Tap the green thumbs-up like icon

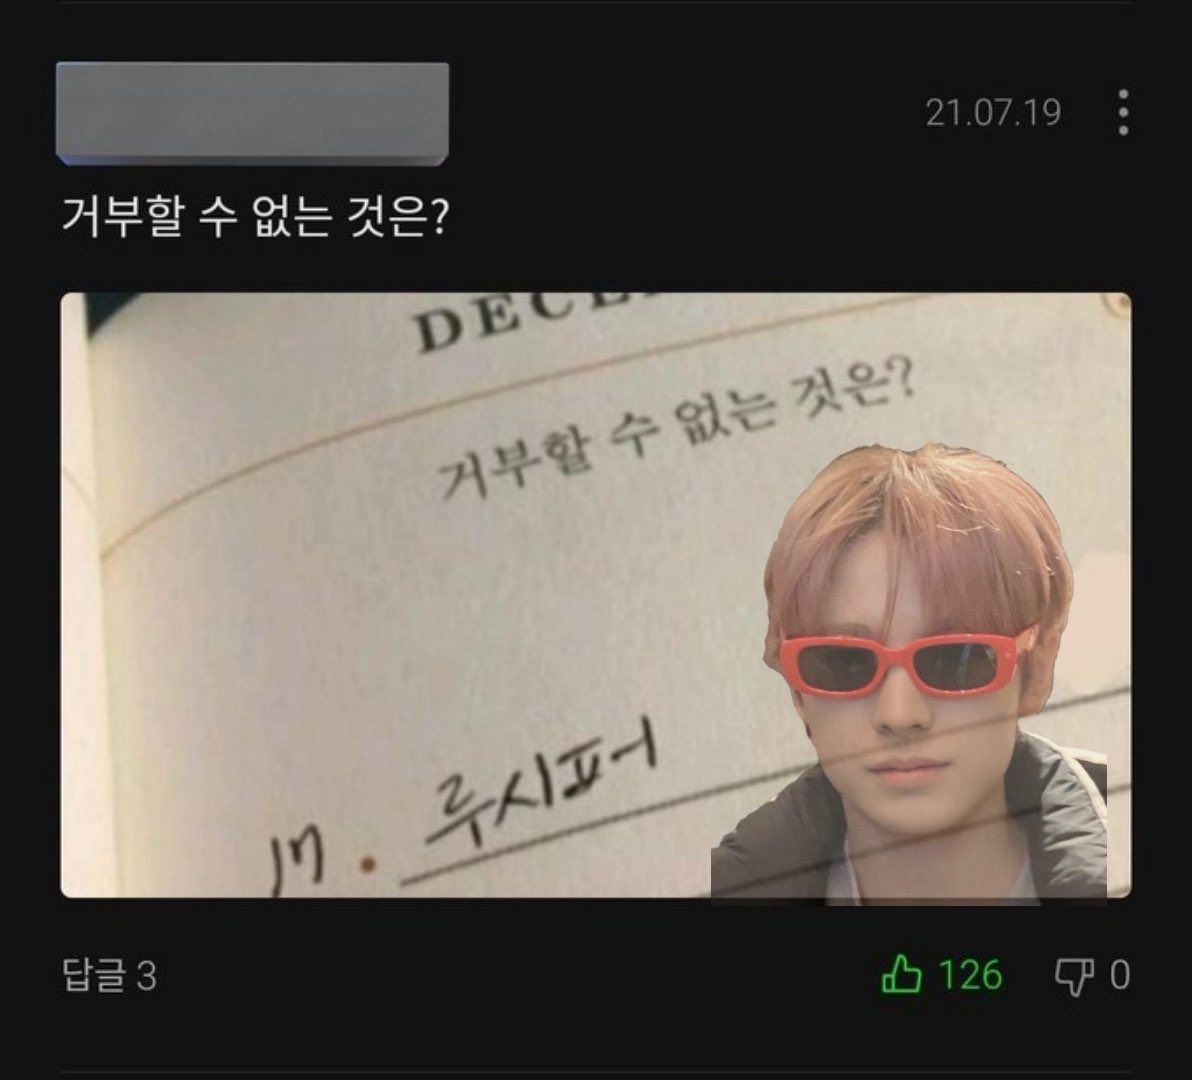point(902,974)
